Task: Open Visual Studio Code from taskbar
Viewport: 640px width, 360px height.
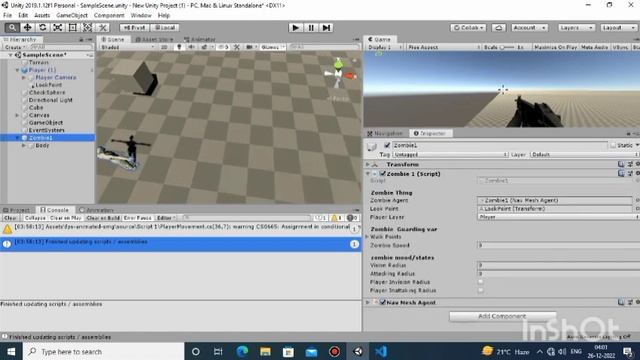Action: pos(380,351)
